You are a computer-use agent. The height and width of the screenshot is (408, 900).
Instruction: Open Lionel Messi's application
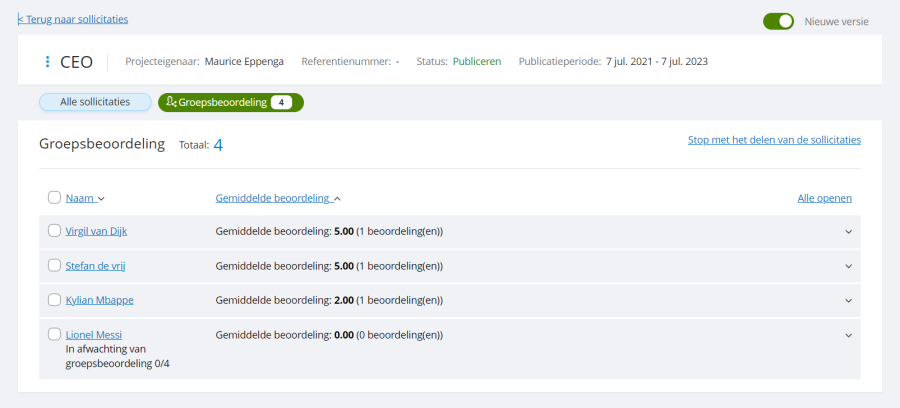[94, 335]
